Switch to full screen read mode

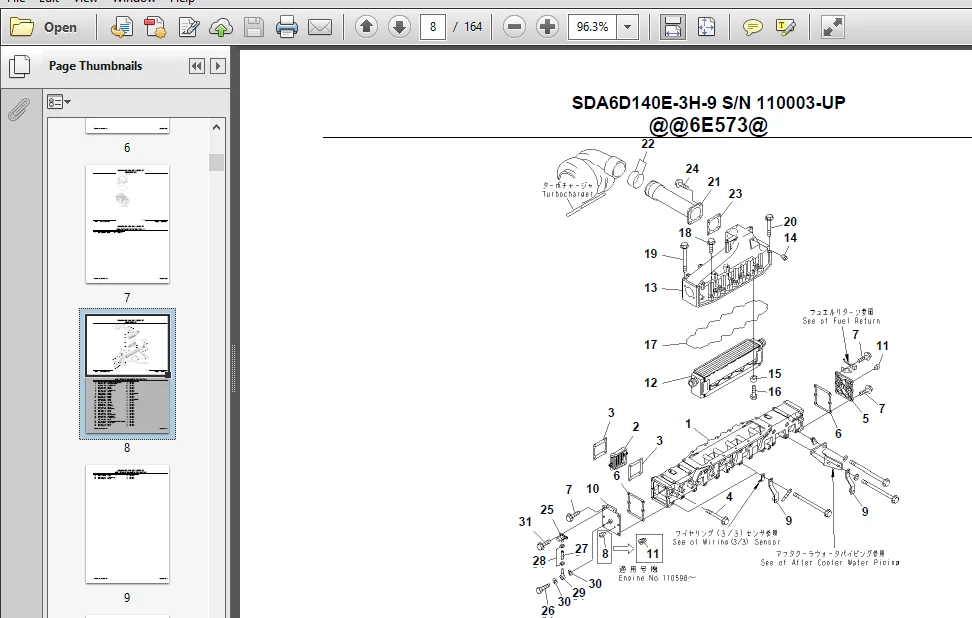pos(833,27)
